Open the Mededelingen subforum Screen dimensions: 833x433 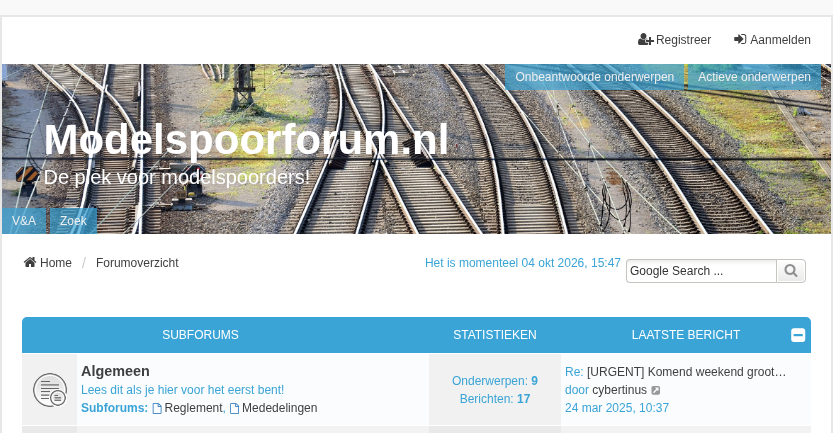pos(279,408)
